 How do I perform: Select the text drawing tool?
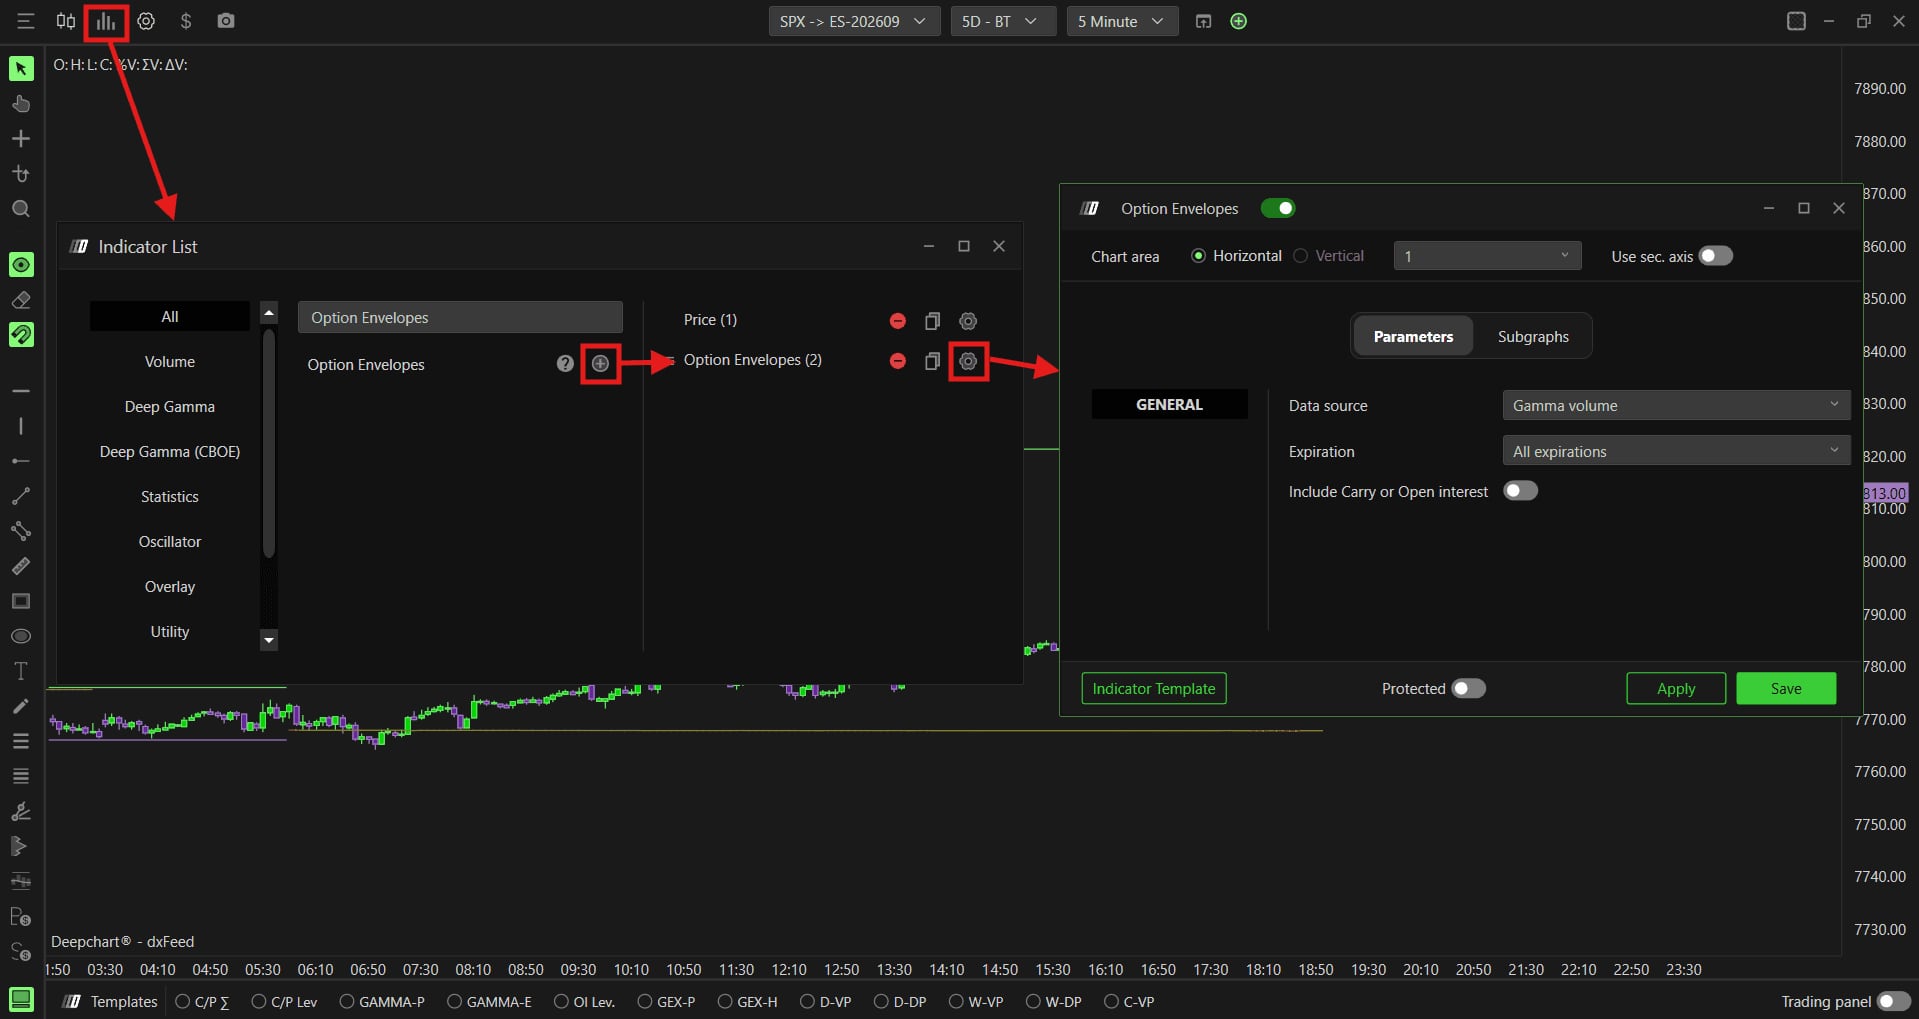[21, 671]
